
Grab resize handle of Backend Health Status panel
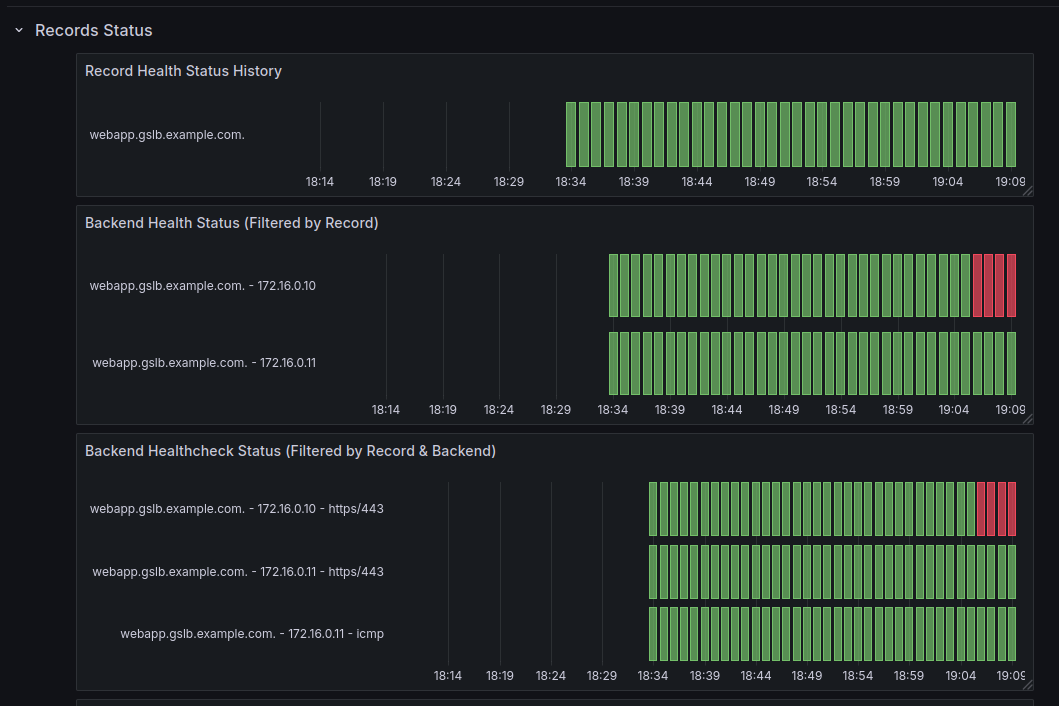pyautogui.click(x=1028, y=419)
